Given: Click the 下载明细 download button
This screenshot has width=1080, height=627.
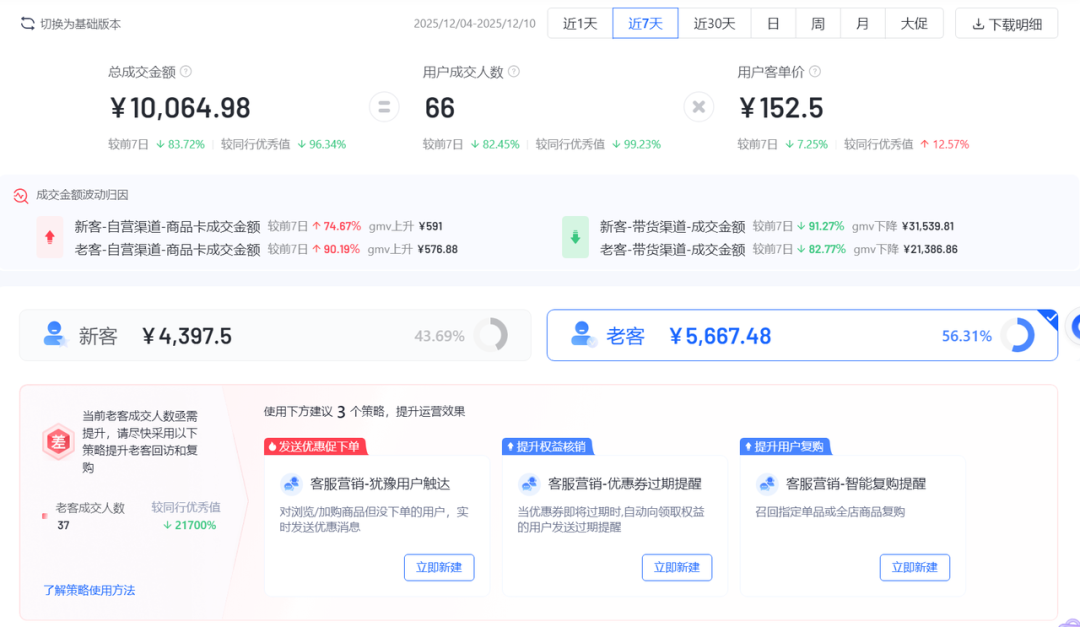Looking at the screenshot, I should tap(1006, 24).
